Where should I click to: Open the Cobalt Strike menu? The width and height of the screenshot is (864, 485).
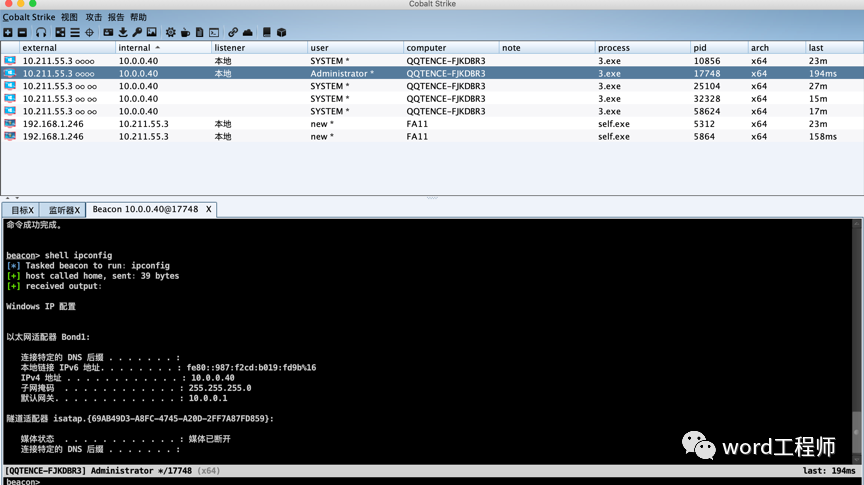29,17
